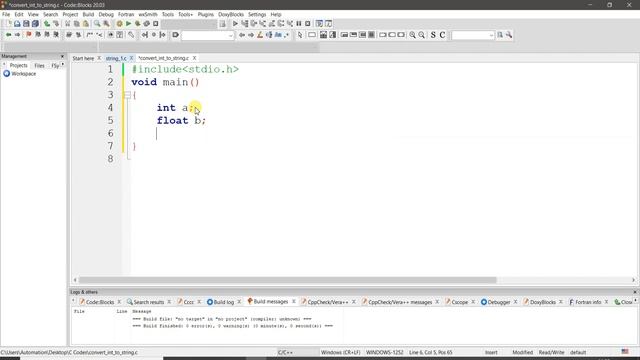Open the File menu
640x360 pixels.
[x=6, y=14]
